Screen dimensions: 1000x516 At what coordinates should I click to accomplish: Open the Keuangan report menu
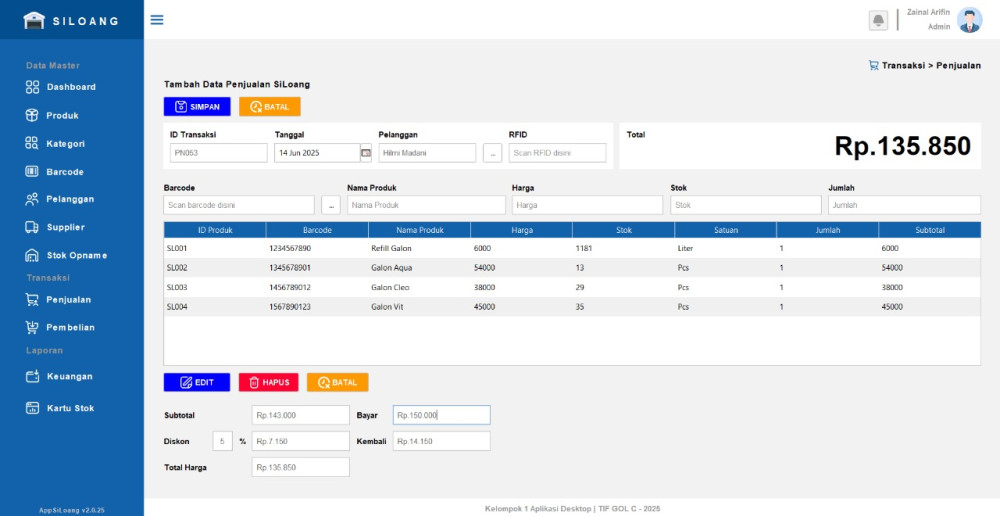(x=70, y=376)
